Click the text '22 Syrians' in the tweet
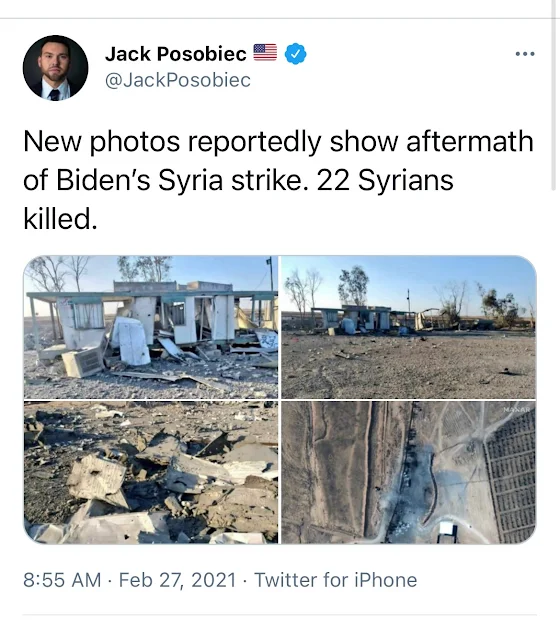Image resolution: width=560 pixels, height=640 pixels. click(385, 180)
